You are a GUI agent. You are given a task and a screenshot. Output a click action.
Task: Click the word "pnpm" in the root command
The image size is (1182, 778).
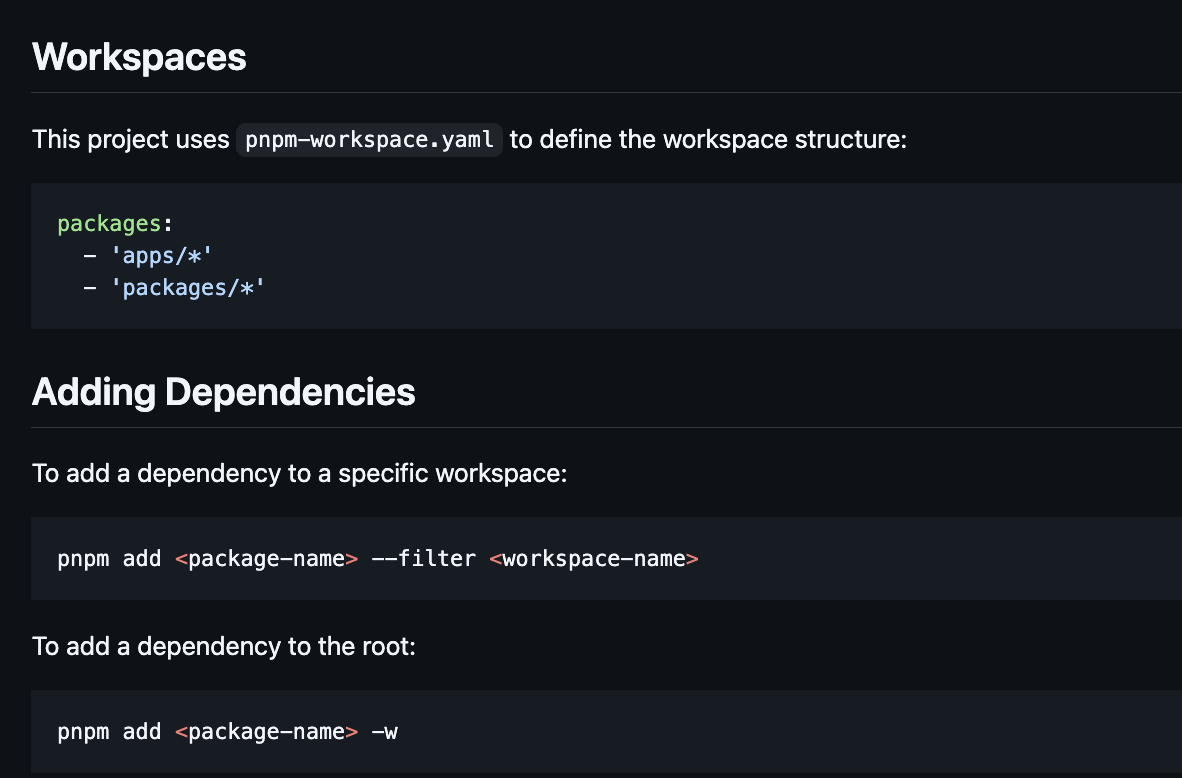82,731
